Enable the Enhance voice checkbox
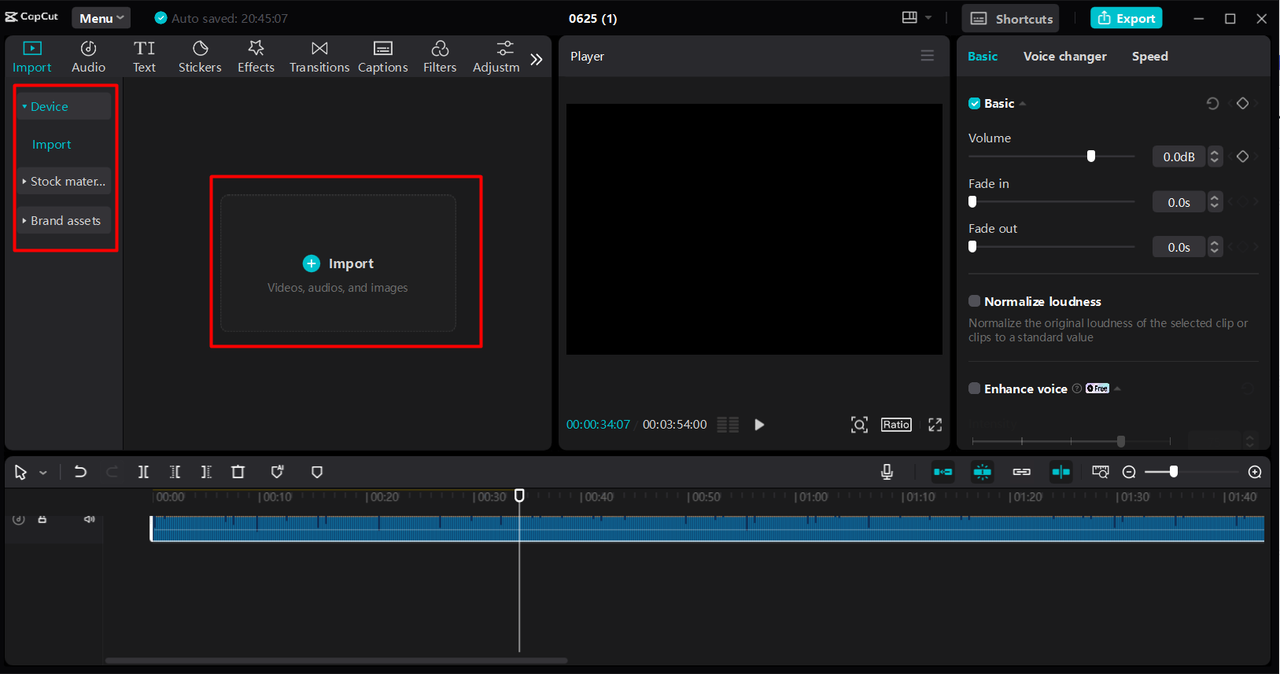 click(x=974, y=389)
